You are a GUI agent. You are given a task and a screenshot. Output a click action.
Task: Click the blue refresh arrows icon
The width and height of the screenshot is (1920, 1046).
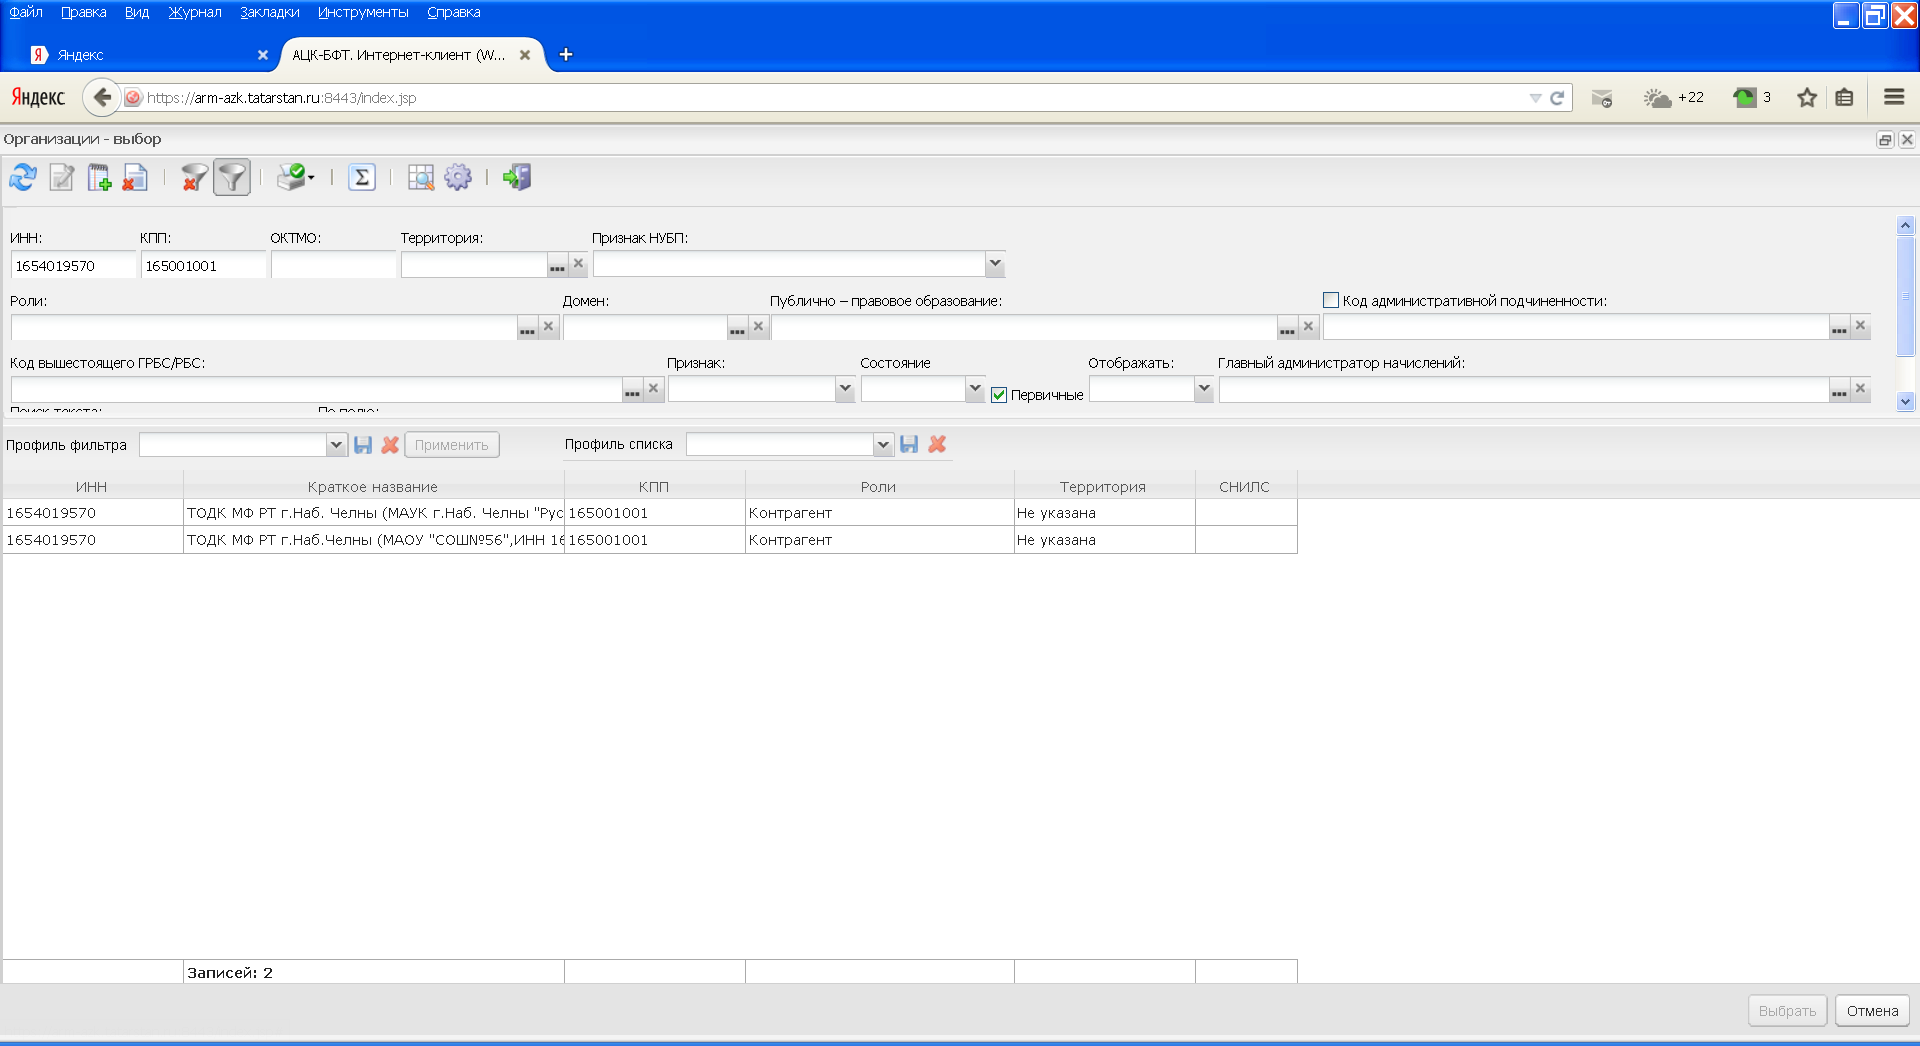pyautogui.click(x=23, y=178)
